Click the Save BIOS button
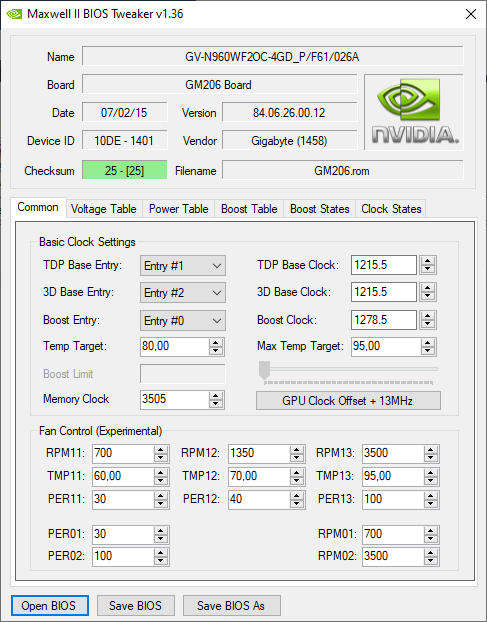The width and height of the screenshot is (487, 622). click(136, 605)
